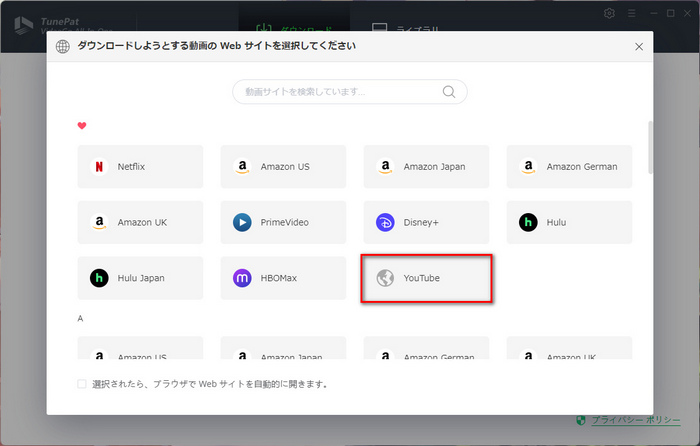Click the TunePat logo icon
The height and width of the screenshot is (446, 700).
pyautogui.click(x=23, y=25)
